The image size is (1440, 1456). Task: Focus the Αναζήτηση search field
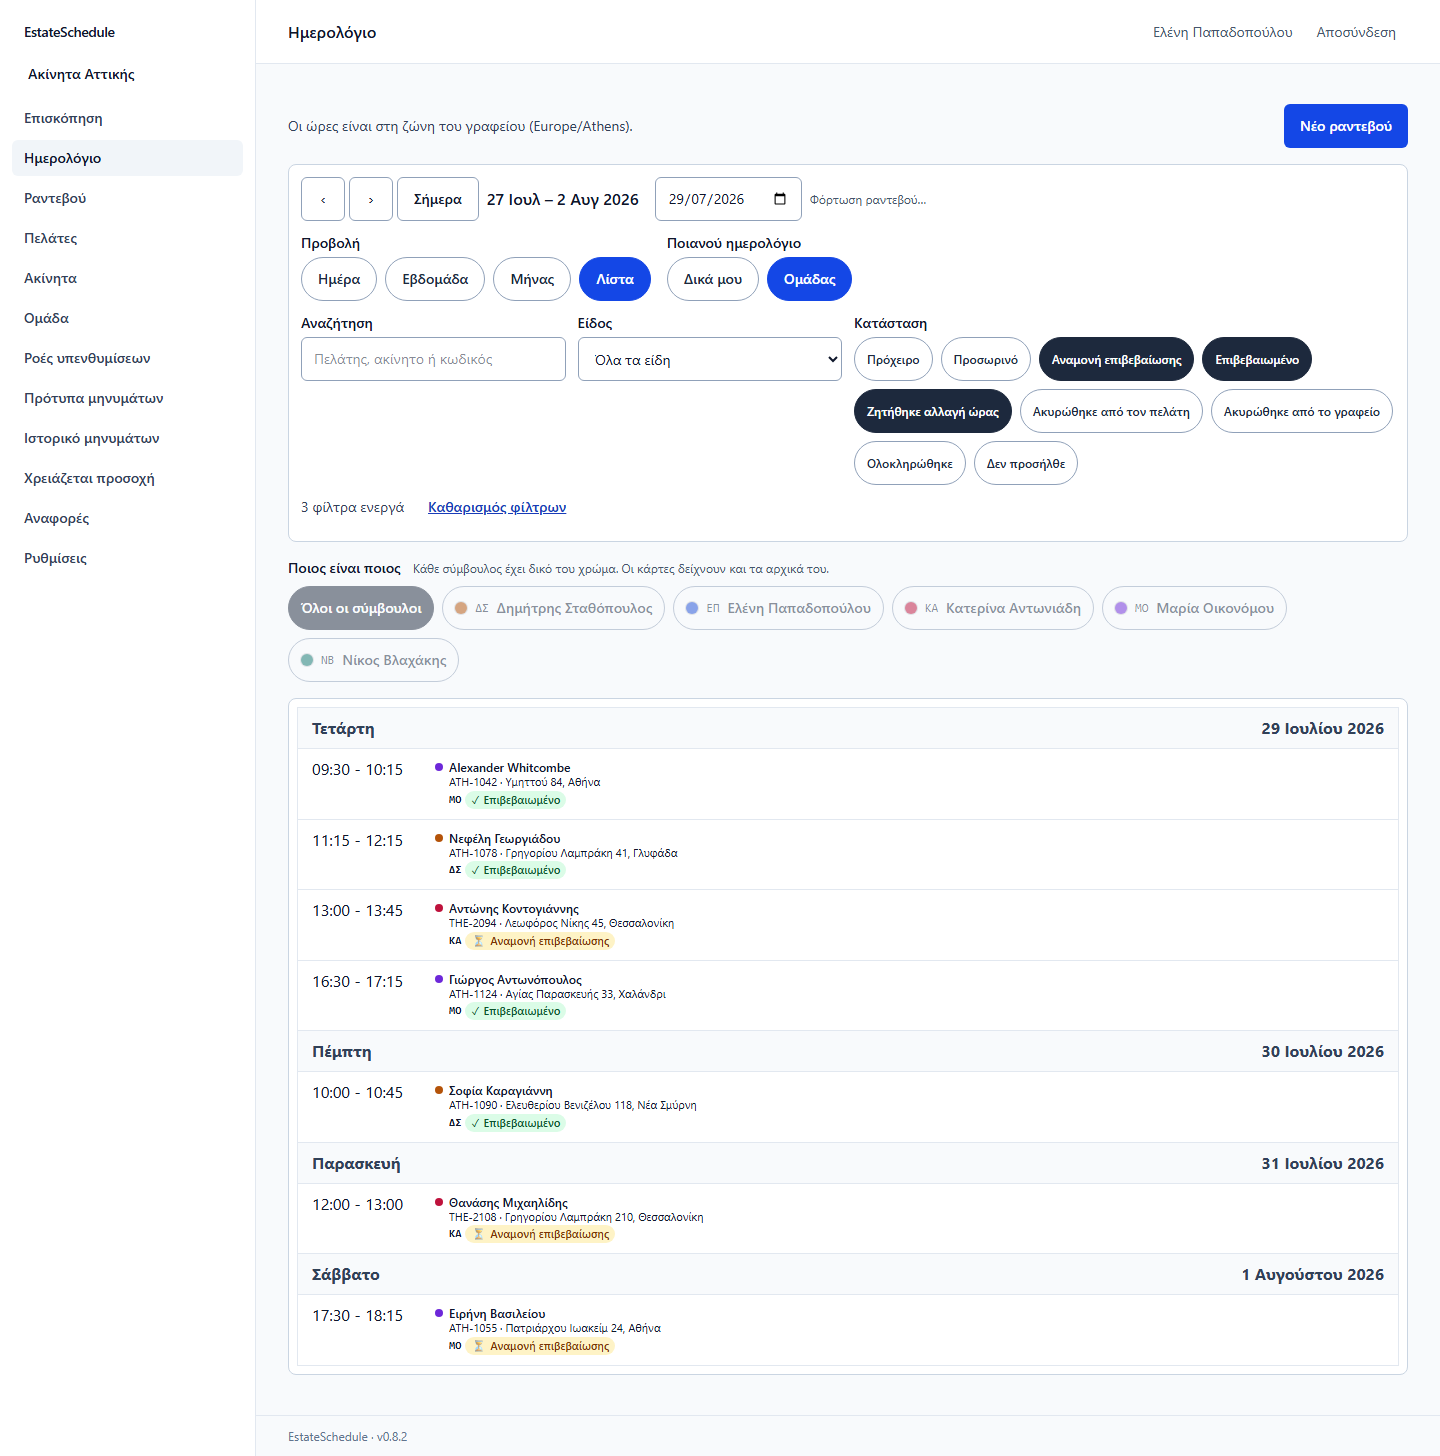[433, 359]
